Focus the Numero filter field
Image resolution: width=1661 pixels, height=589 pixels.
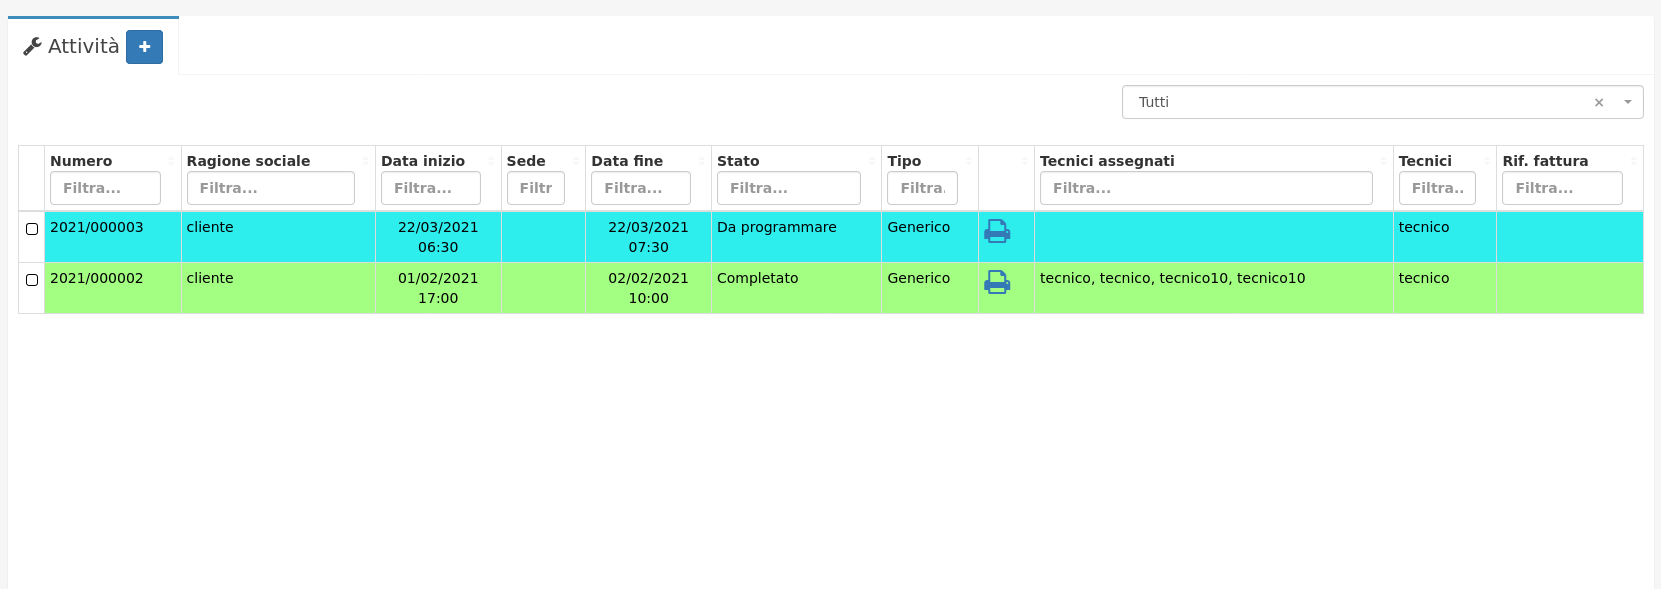pos(105,188)
